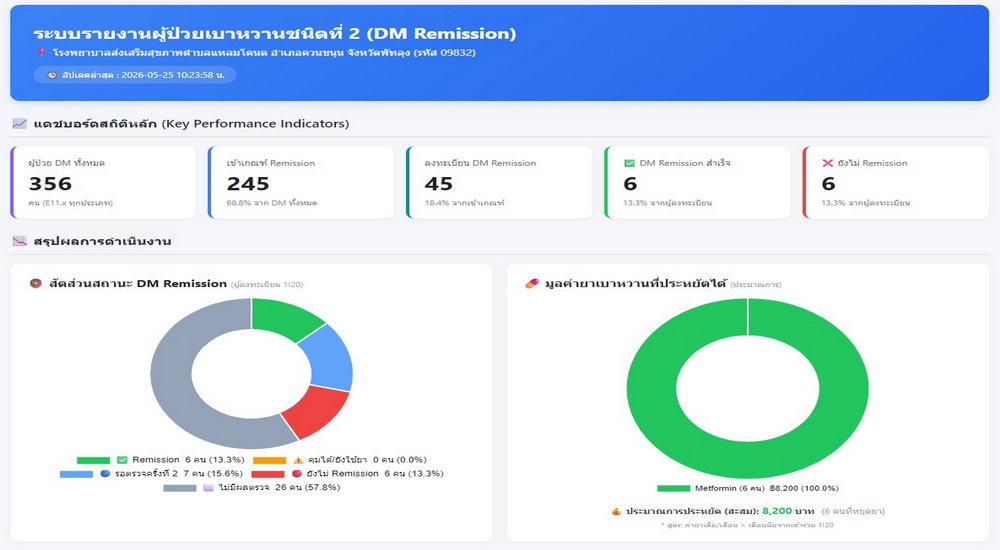1000x550 pixels.
Task: Click the donut icon beside สัดส่วนสถานะ DM Remission
Action: [x=36, y=283]
